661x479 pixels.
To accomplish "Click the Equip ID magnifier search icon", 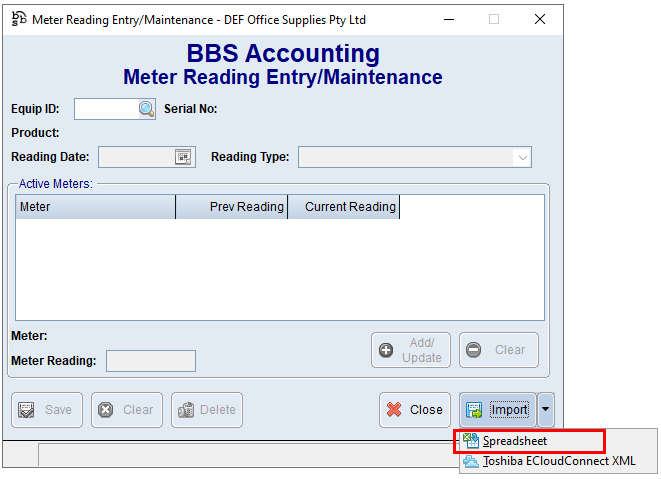I will coord(146,109).
